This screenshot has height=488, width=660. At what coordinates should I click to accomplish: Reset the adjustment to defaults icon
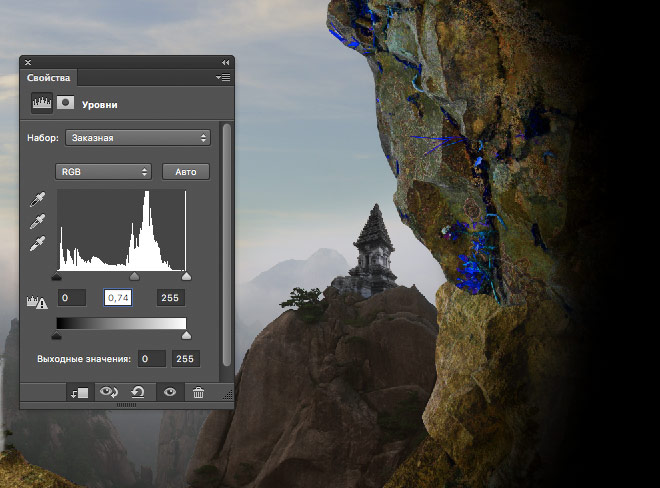pyautogui.click(x=138, y=392)
